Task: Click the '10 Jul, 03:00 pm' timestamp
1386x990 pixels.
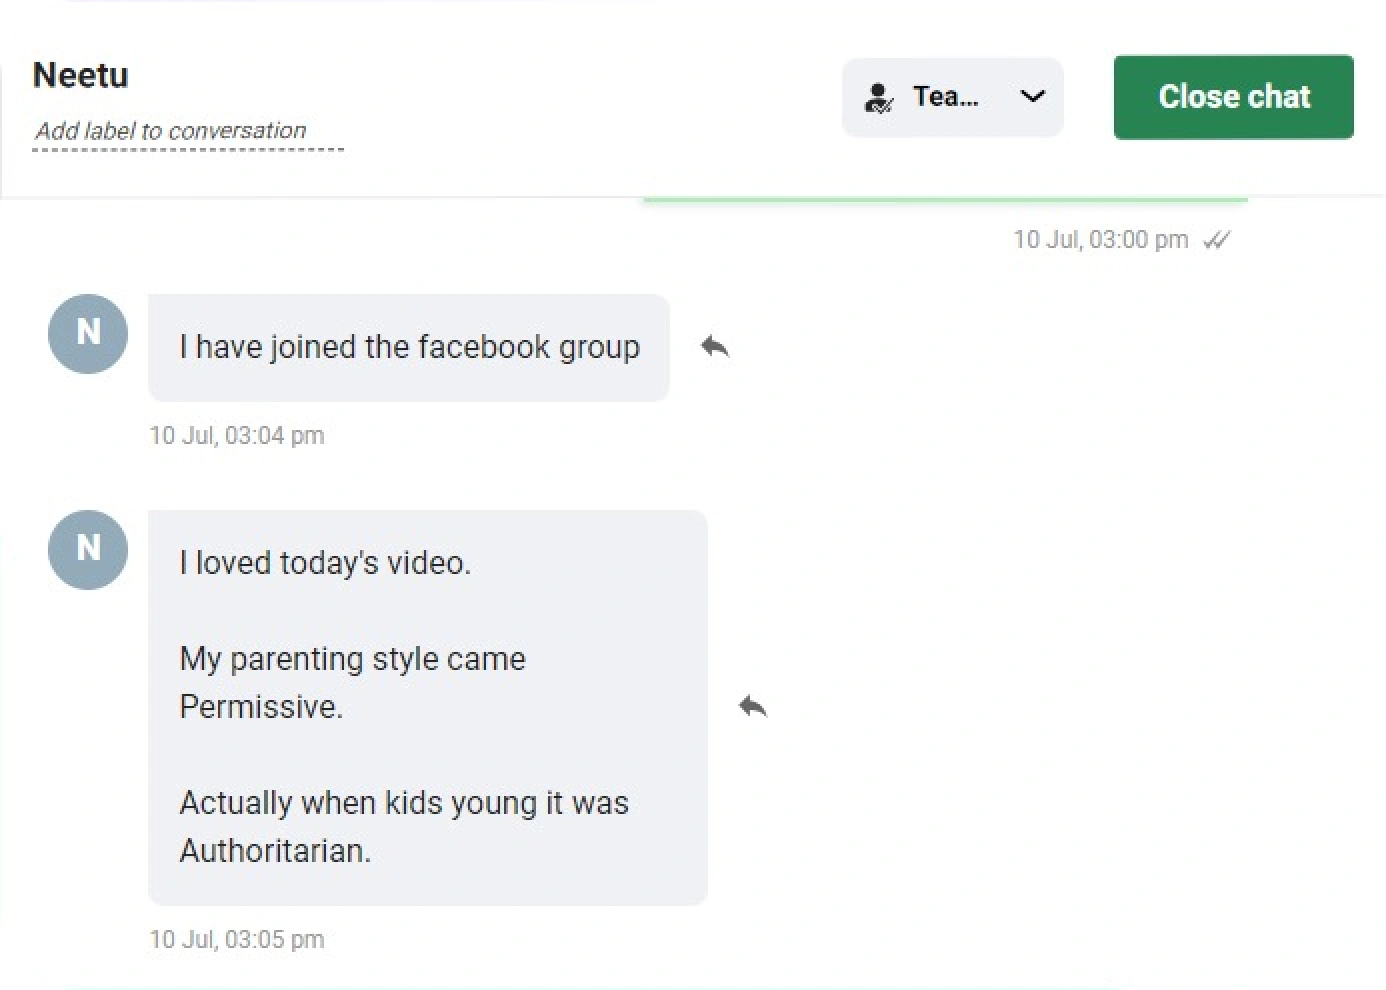Action: point(1101,240)
